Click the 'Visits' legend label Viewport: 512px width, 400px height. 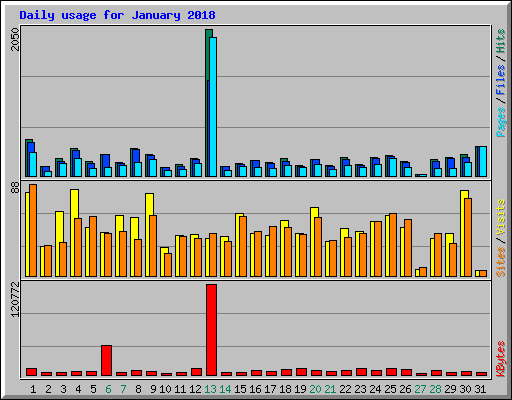tap(500, 217)
